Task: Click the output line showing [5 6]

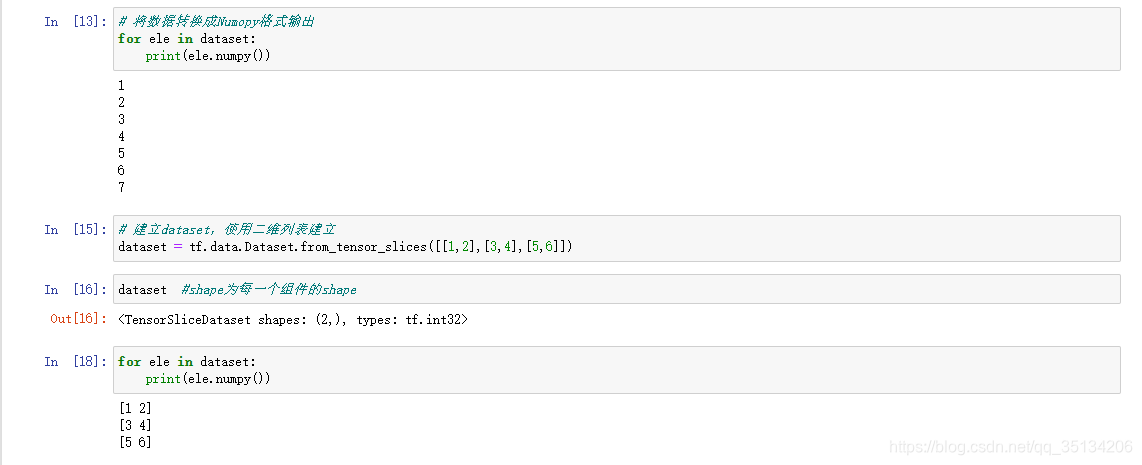Action: [x=135, y=442]
